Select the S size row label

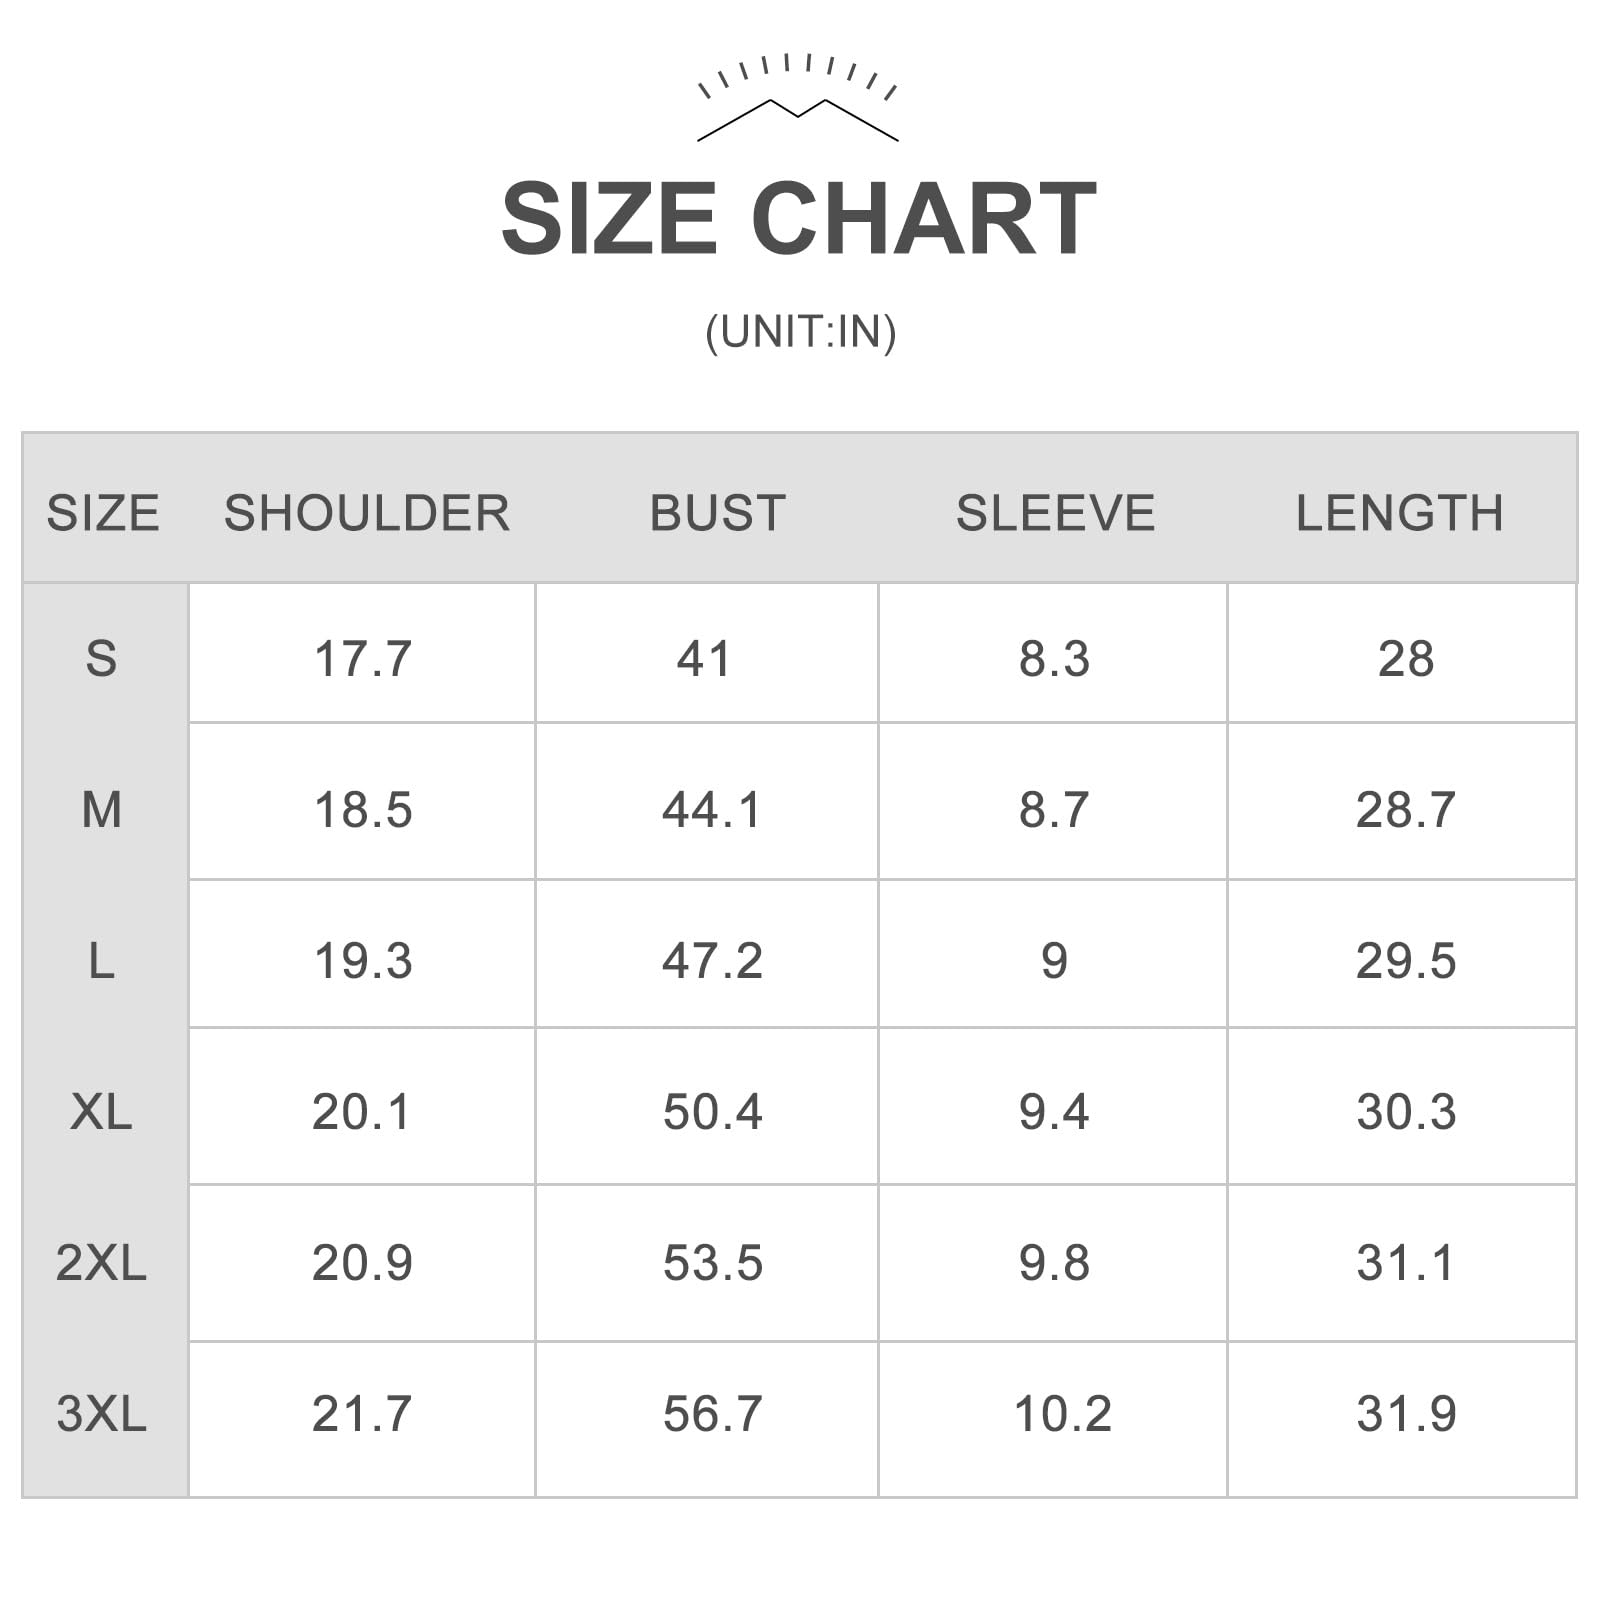[101, 659]
